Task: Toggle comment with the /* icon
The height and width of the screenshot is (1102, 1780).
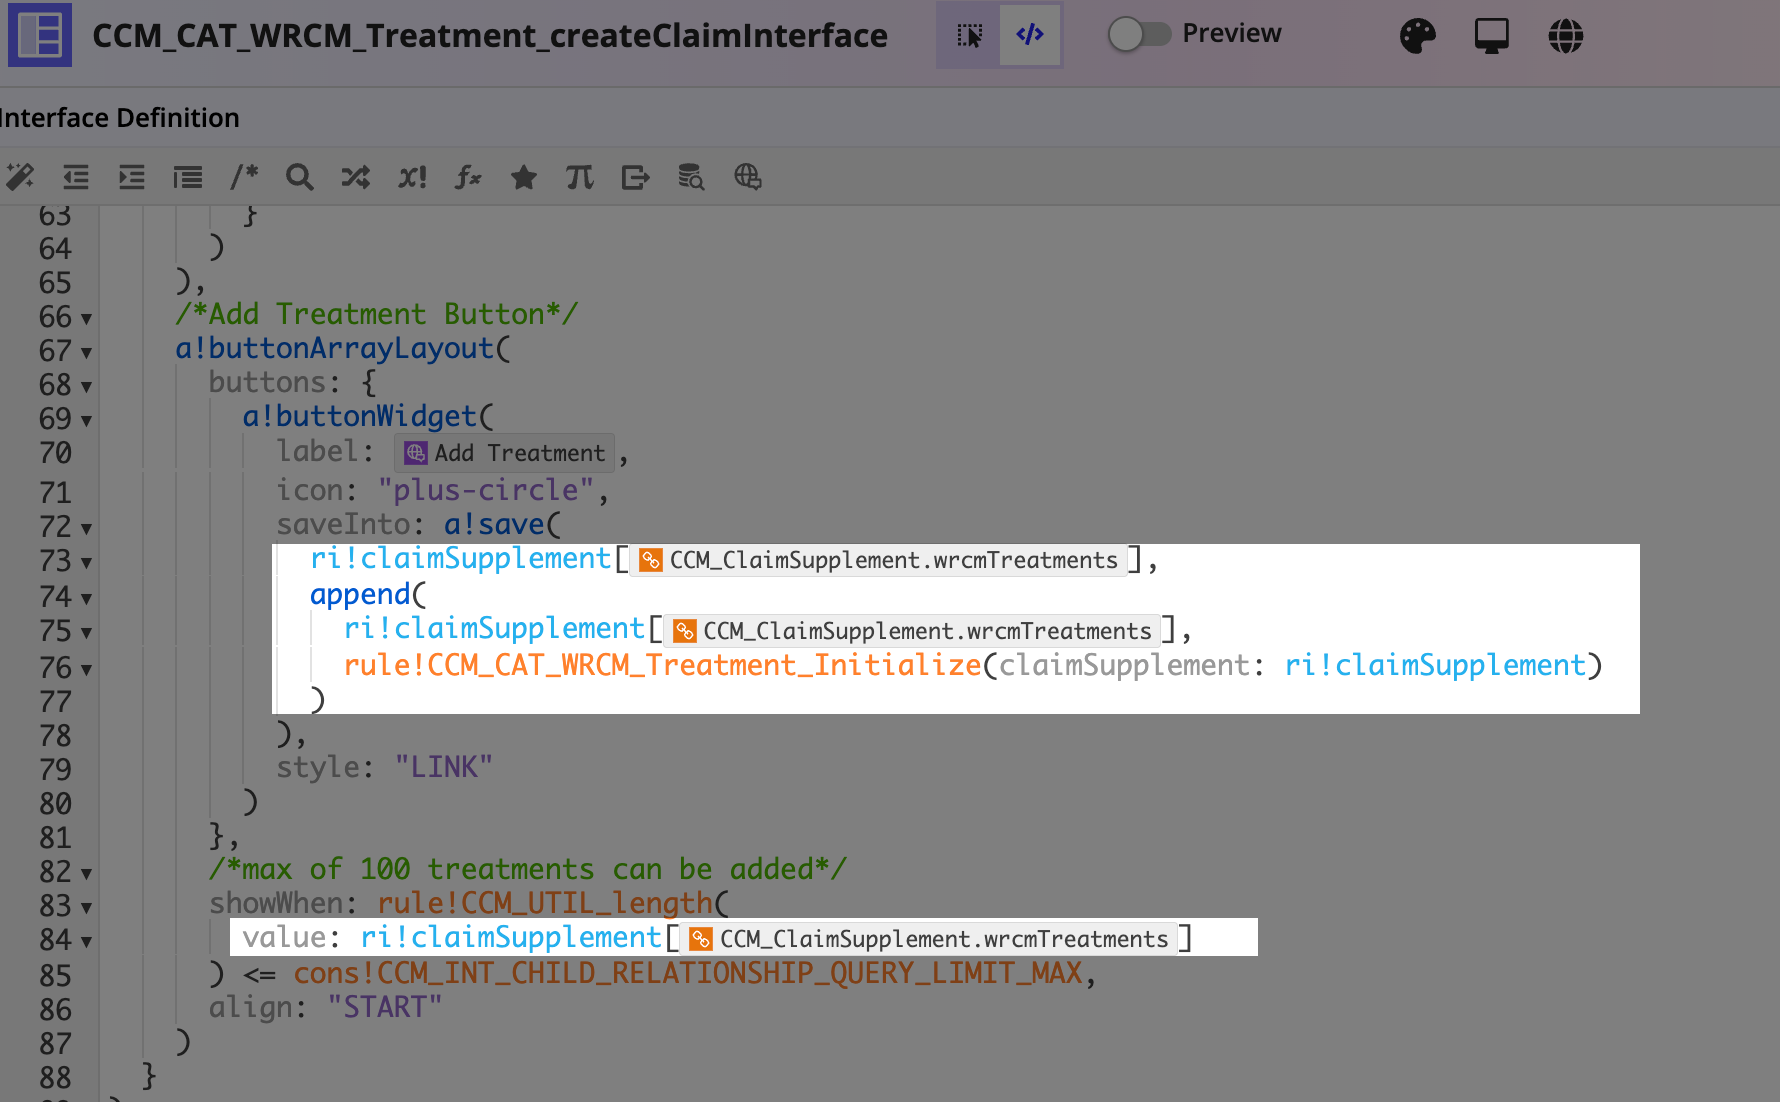Action: (x=244, y=177)
